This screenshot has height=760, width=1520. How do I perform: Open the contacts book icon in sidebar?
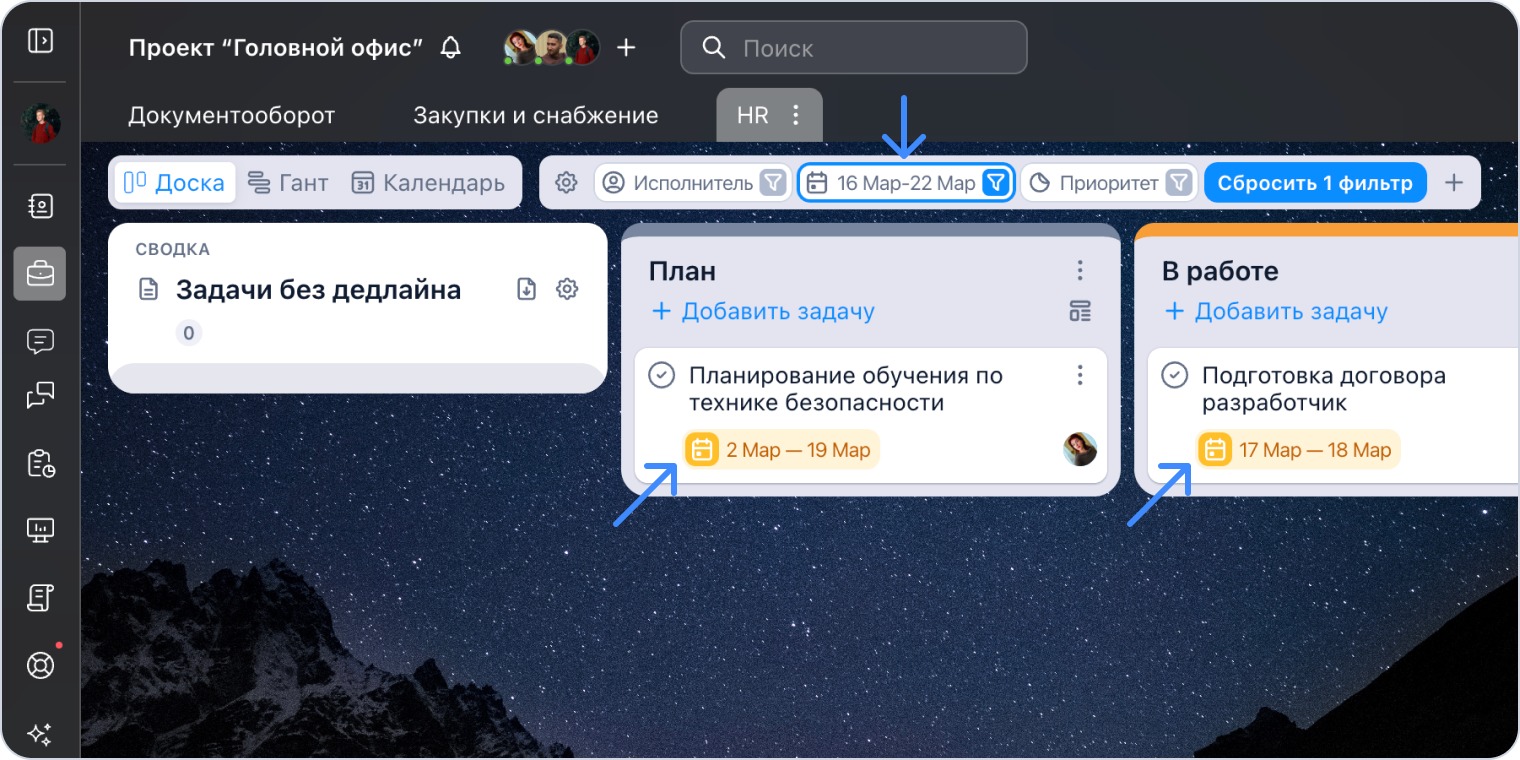point(40,206)
